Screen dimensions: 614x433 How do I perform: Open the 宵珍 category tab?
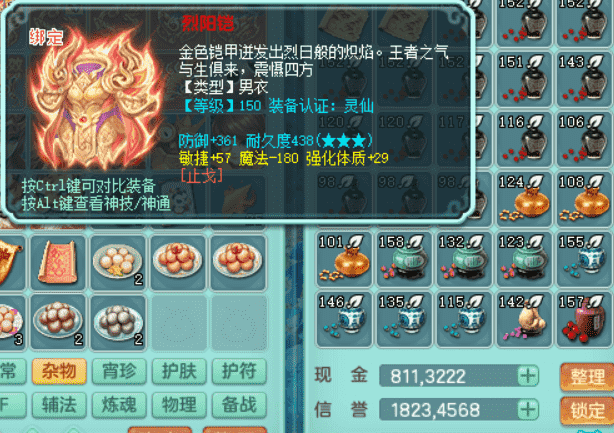coord(119,371)
